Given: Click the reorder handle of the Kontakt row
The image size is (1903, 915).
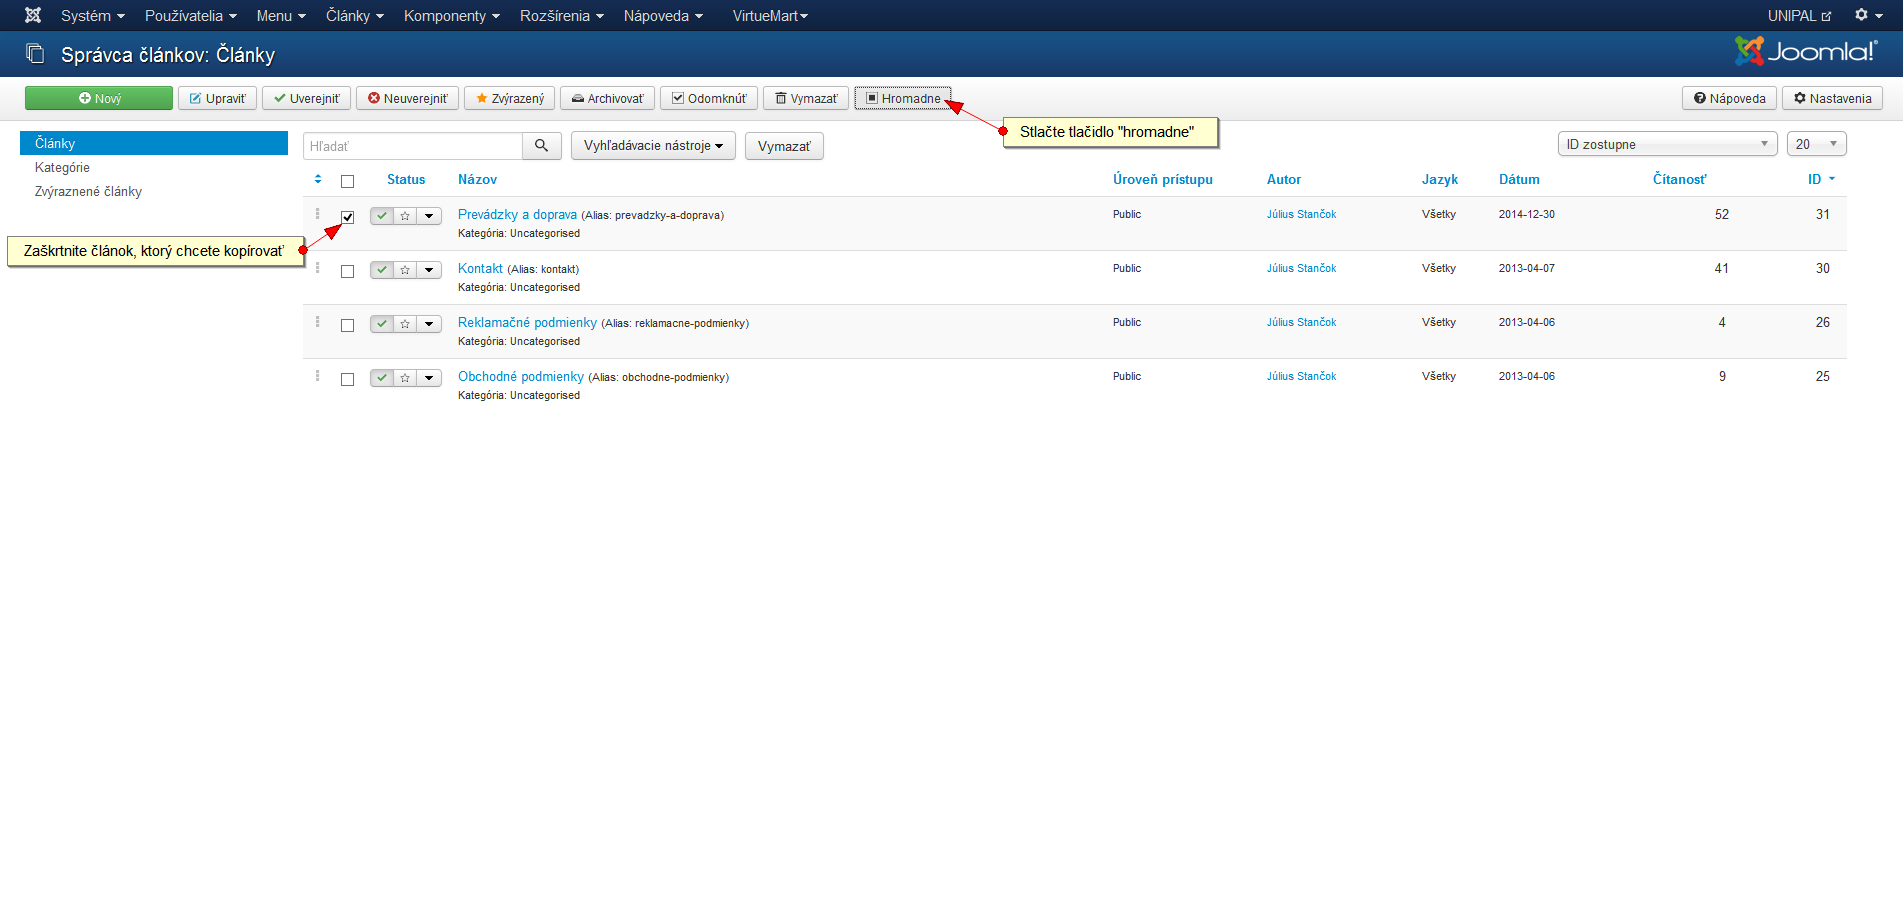Looking at the screenshot, I should point(318,267).
